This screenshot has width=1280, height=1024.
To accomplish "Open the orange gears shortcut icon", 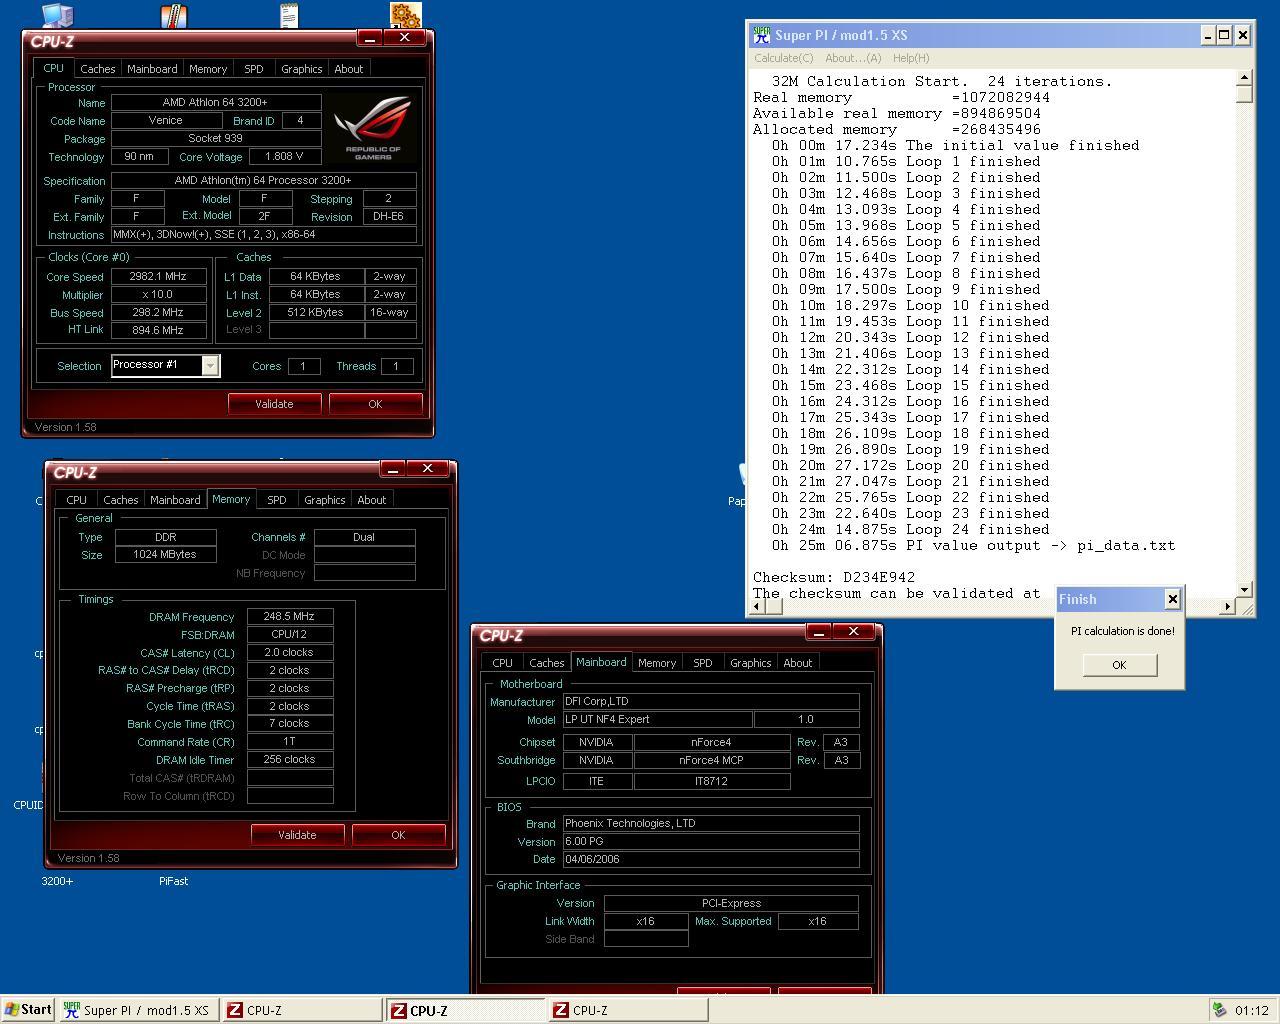I will 405,14.
